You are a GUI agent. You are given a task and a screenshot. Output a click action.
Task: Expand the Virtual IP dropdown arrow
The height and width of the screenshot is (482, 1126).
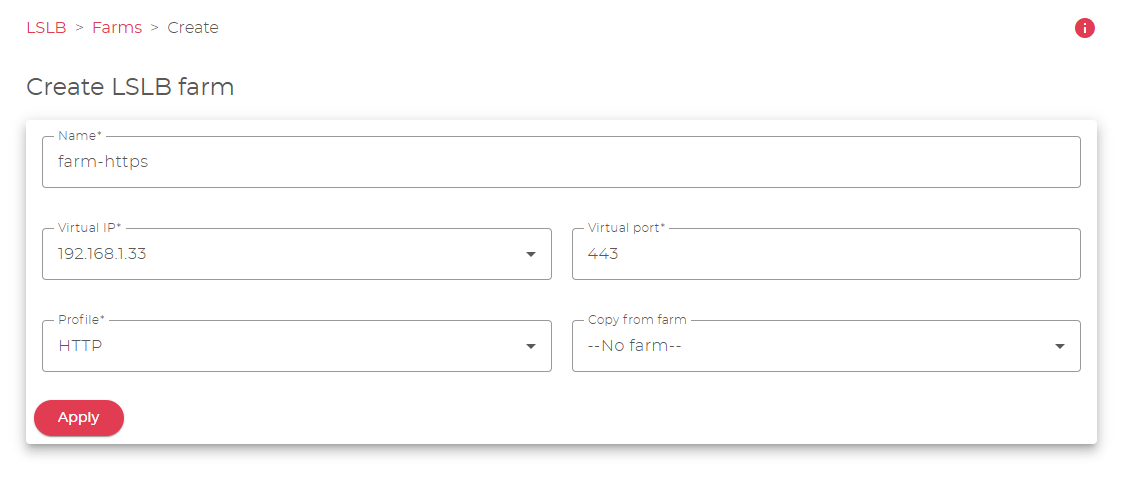[531, 254]
